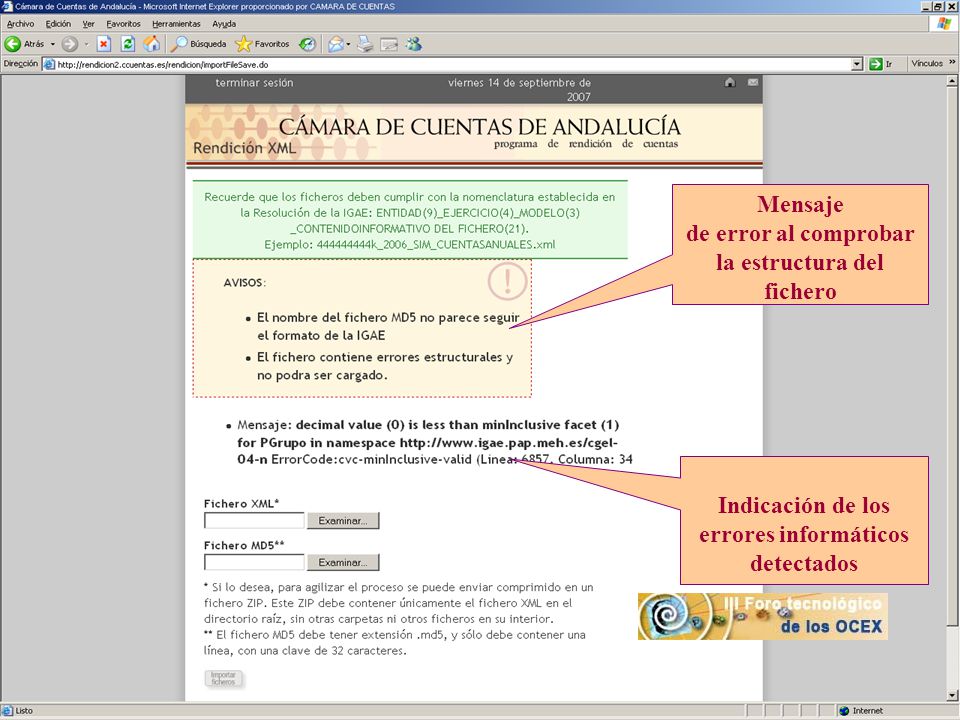
Task: Click the Edit toolbar icon beside print
Action: [x=389, y=44]
